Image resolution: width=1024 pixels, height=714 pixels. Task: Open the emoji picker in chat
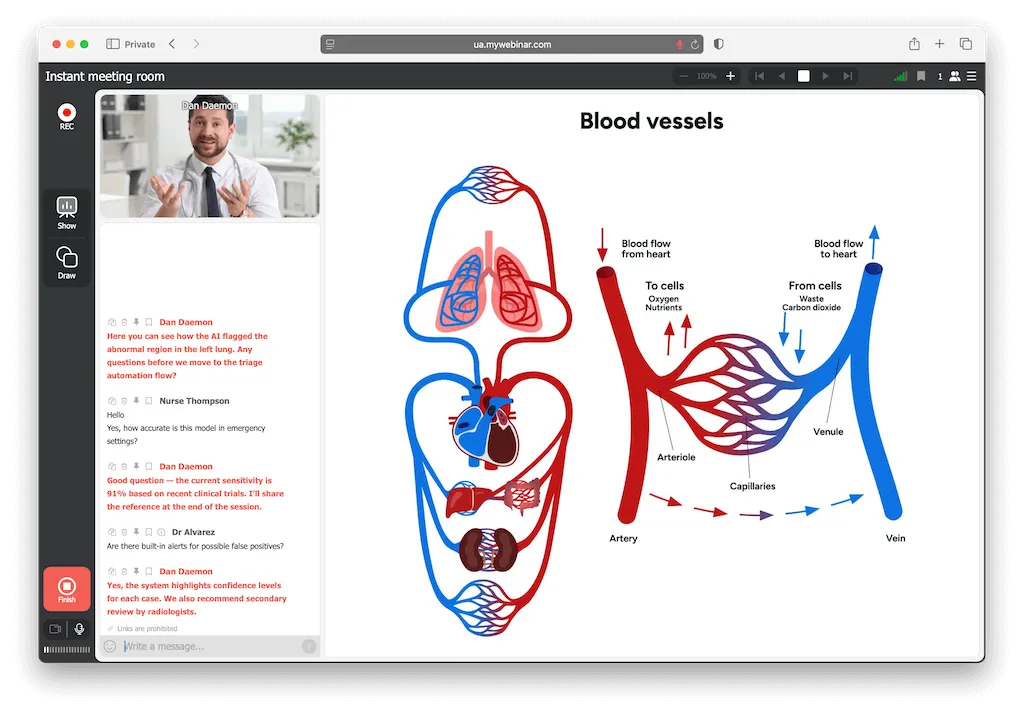pos(110,646)
